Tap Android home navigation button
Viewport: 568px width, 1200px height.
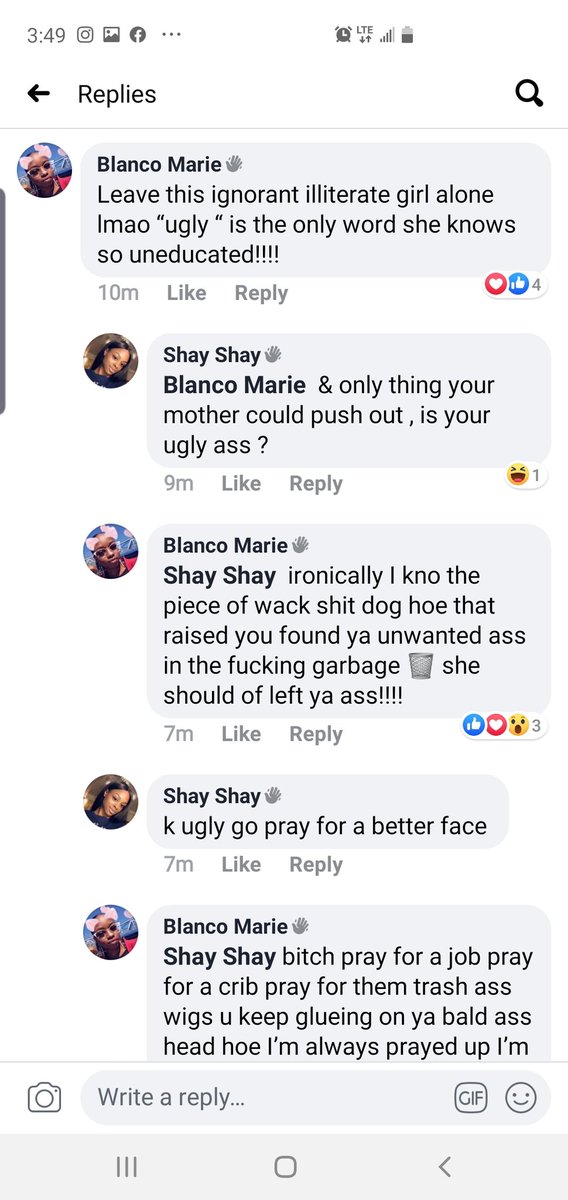pyautogui.click(x=285, y=1166)
